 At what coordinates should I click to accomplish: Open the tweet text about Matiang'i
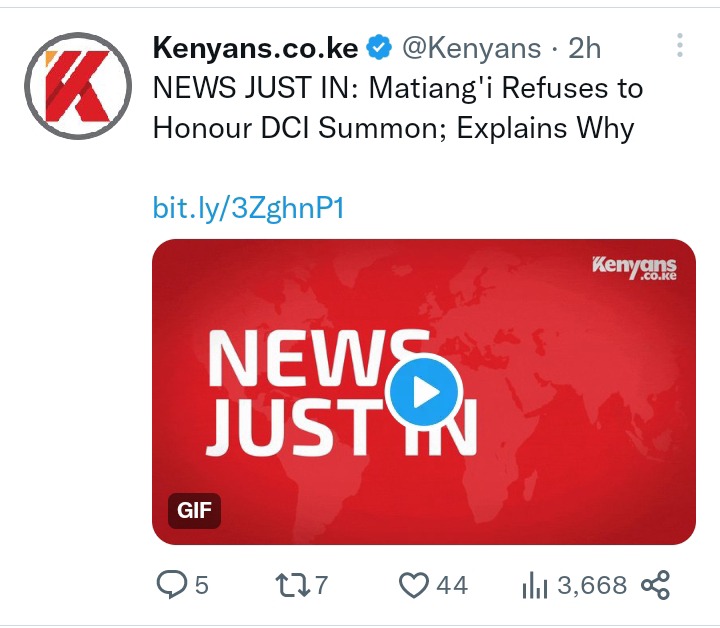[x=398, y=107]
